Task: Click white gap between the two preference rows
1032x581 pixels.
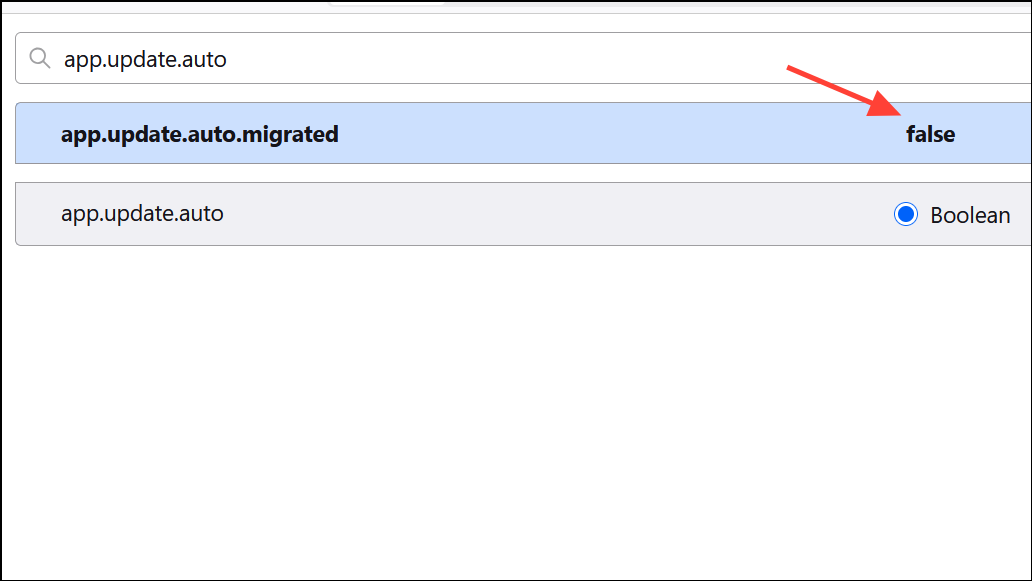Action: (523, 172)
